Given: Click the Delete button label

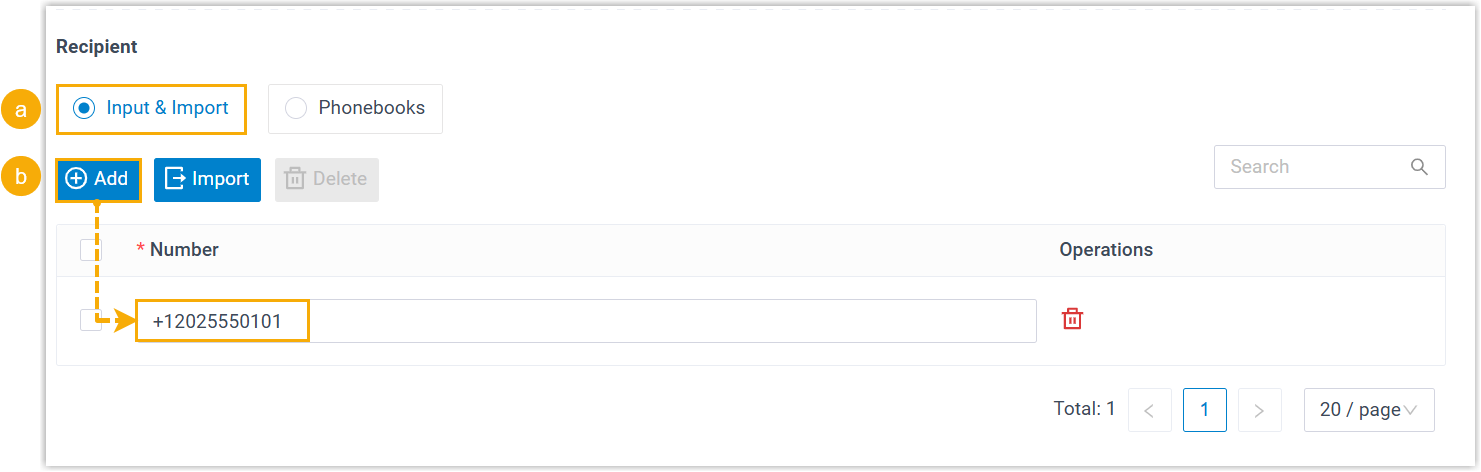Looking at the screenshot, I should pyautogui.click(x=339, y=179).
